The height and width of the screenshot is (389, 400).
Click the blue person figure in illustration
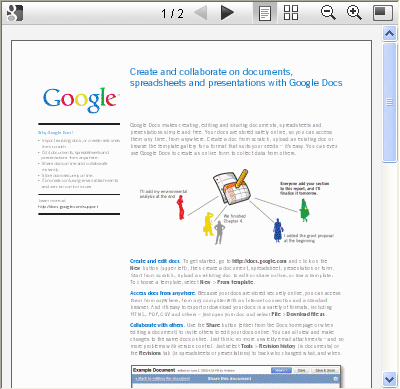point(278,230)
